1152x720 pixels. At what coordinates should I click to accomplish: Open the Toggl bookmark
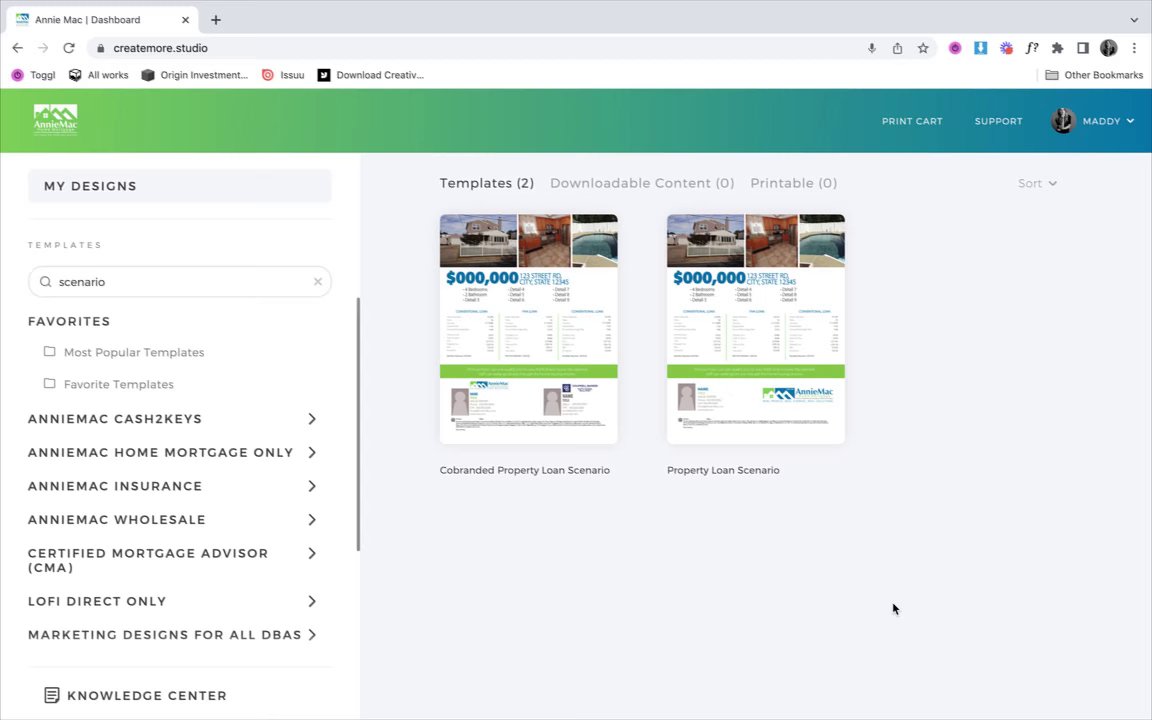click(34, 75)
